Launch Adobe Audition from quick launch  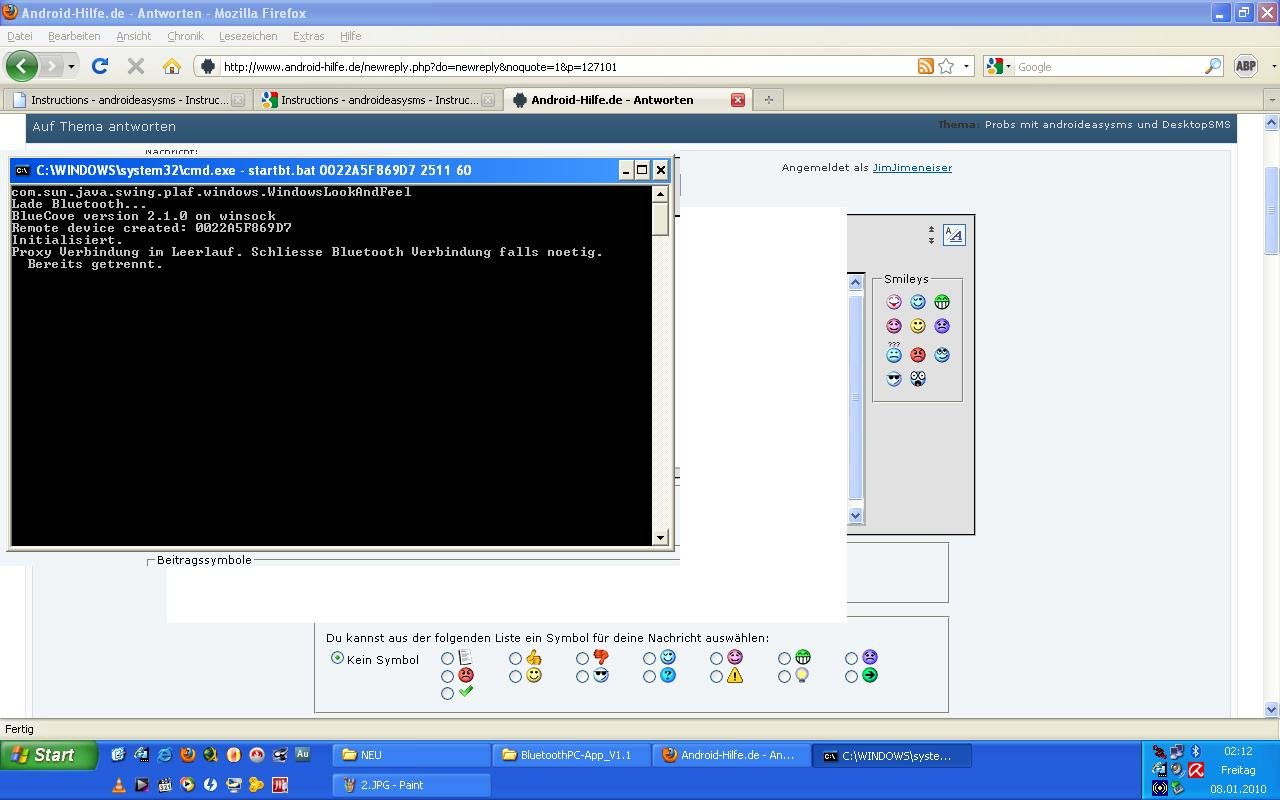pyautogui.click(x=302, y=755)
